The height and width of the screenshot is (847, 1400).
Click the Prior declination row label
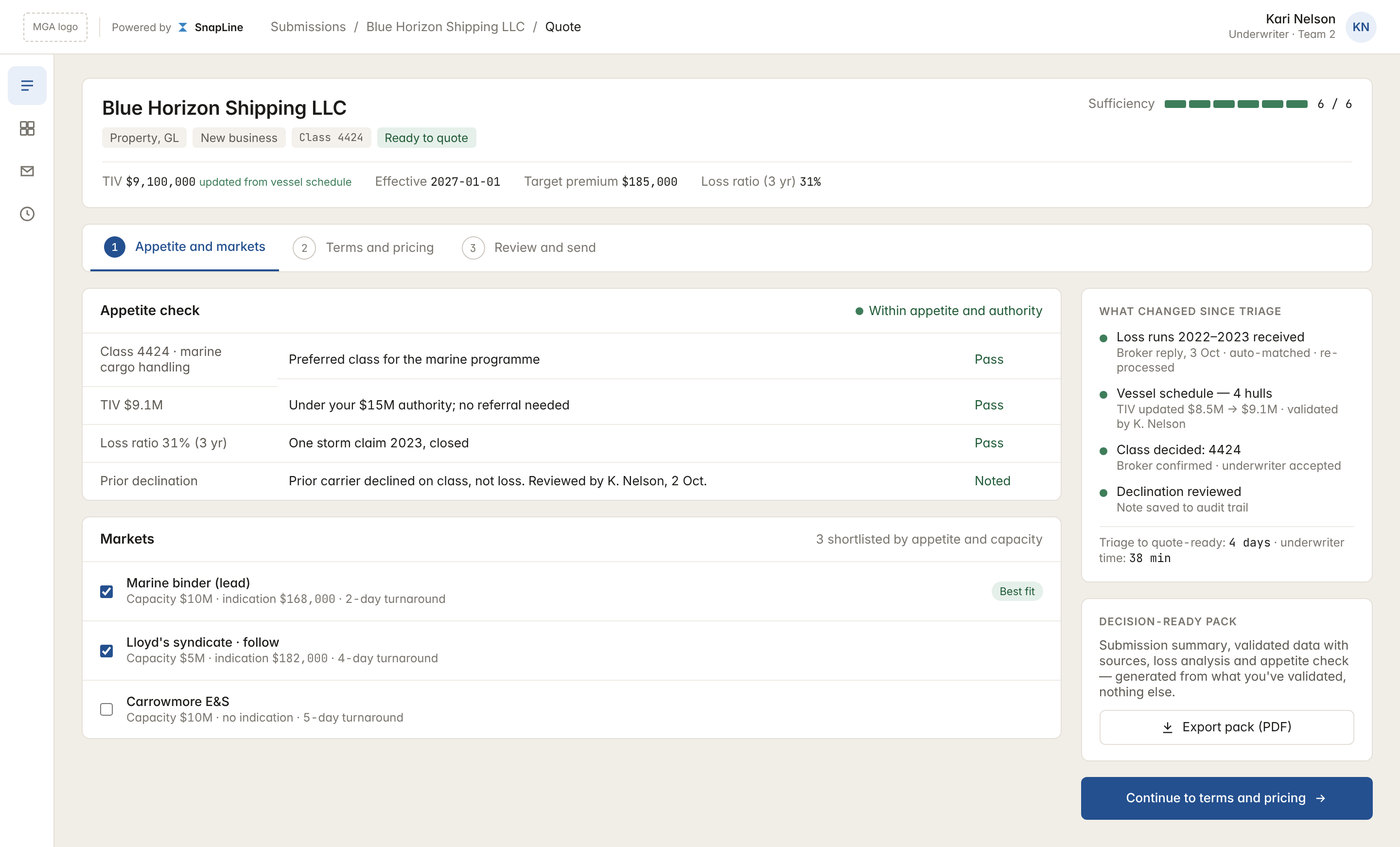pyautogui.click(x=149, y=481)
